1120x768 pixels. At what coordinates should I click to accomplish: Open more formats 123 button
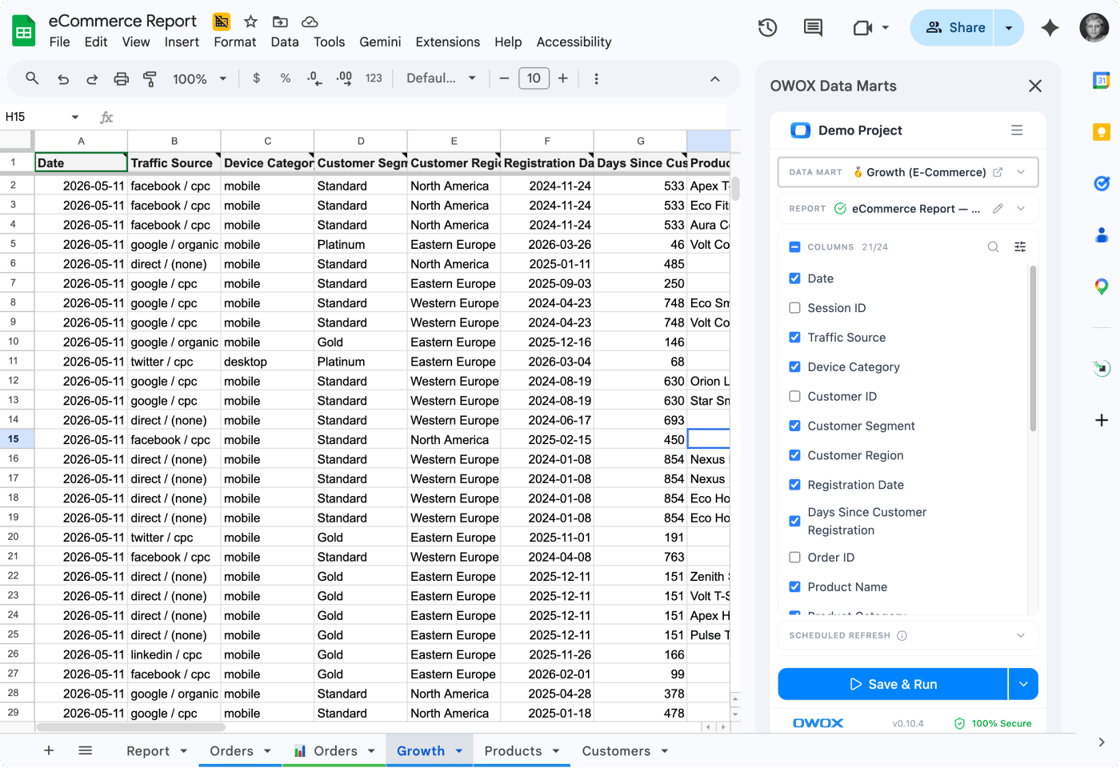(374, 79)
